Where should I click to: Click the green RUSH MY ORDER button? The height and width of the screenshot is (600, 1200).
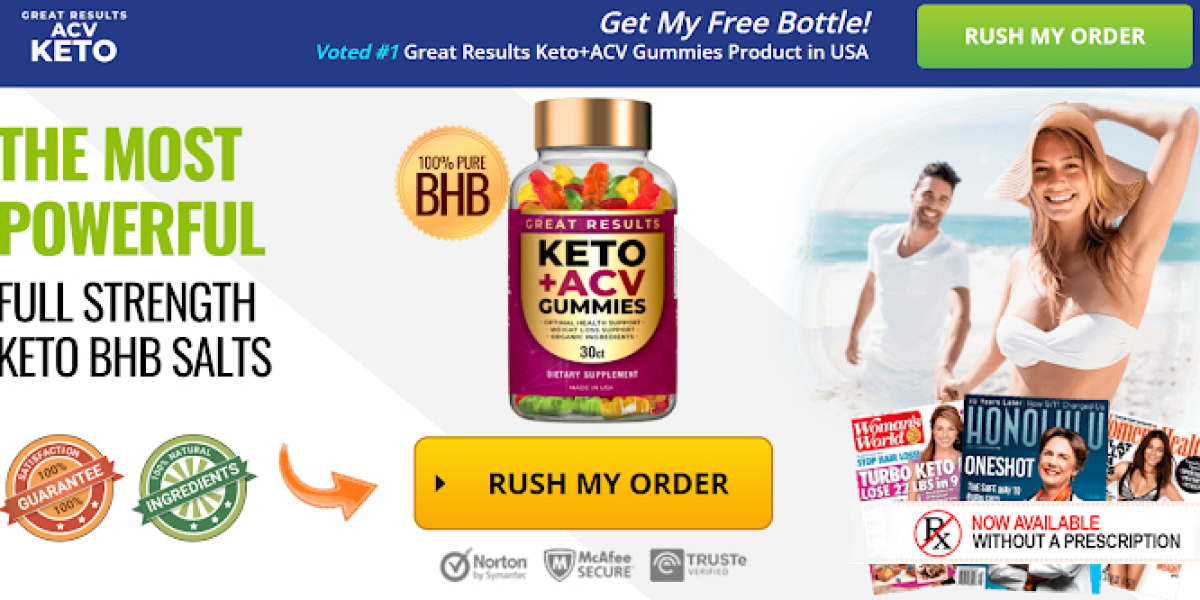1054,36
